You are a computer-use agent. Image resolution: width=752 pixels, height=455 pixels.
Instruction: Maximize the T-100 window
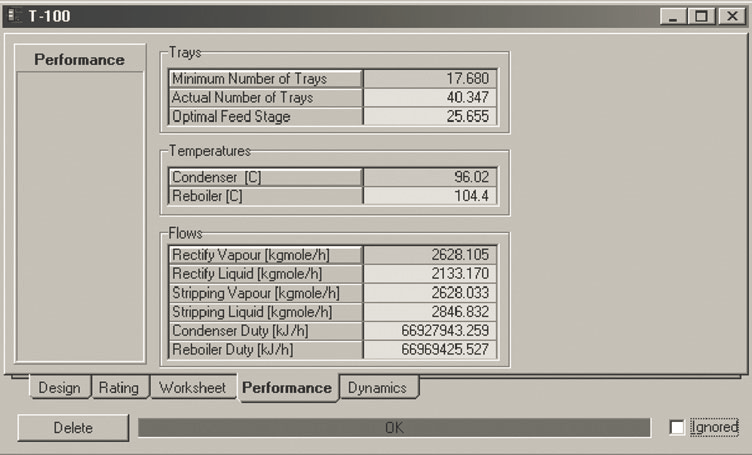(x=701, y=17)
